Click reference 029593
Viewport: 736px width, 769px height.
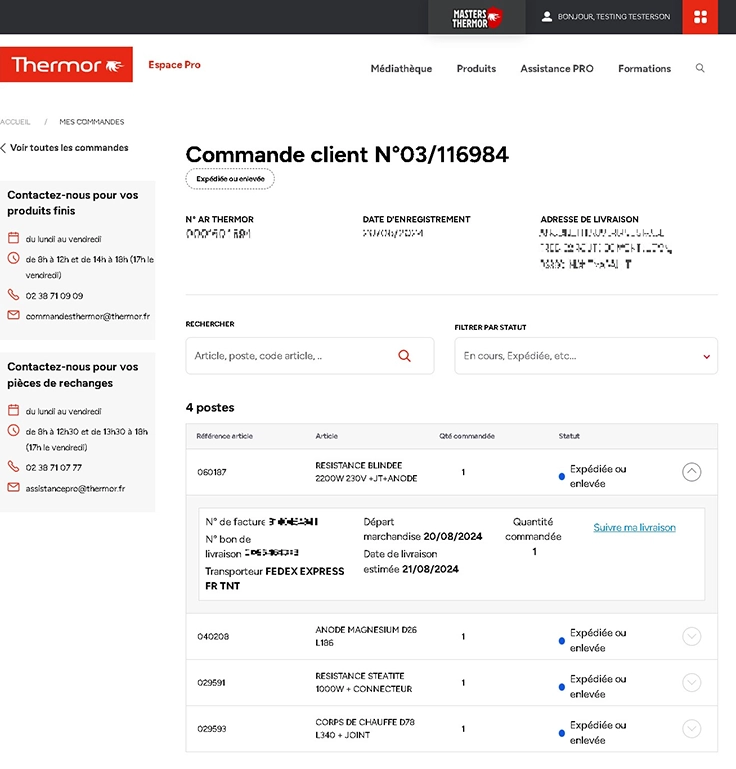[212, 728]
